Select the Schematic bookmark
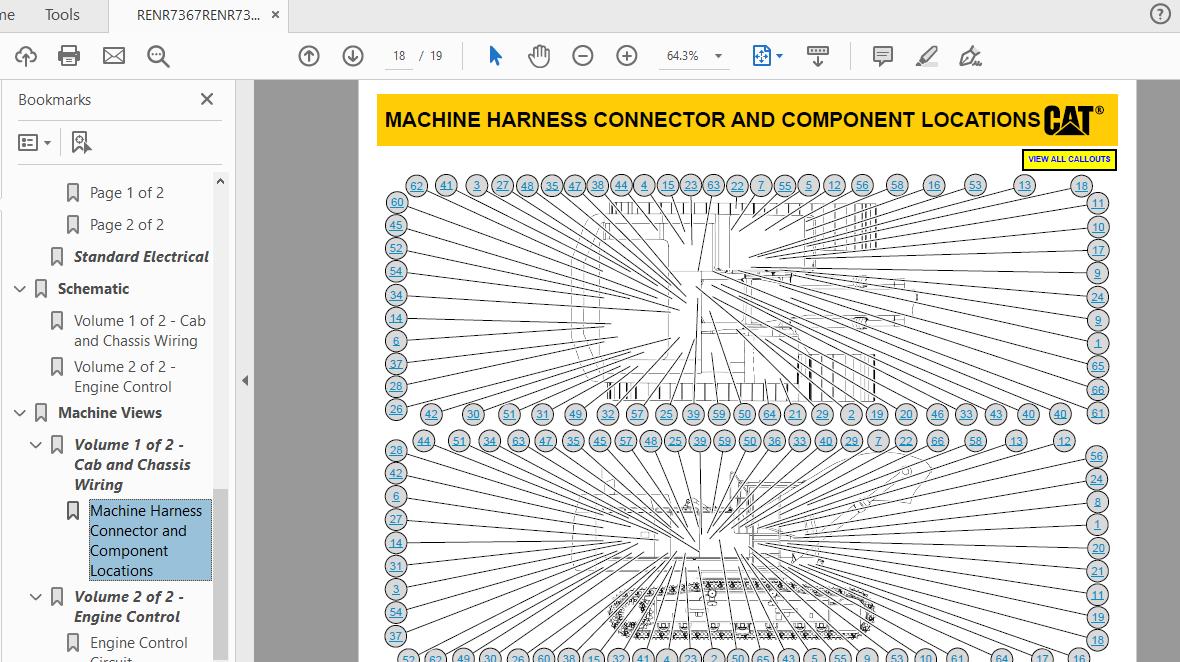 [93, 289]
